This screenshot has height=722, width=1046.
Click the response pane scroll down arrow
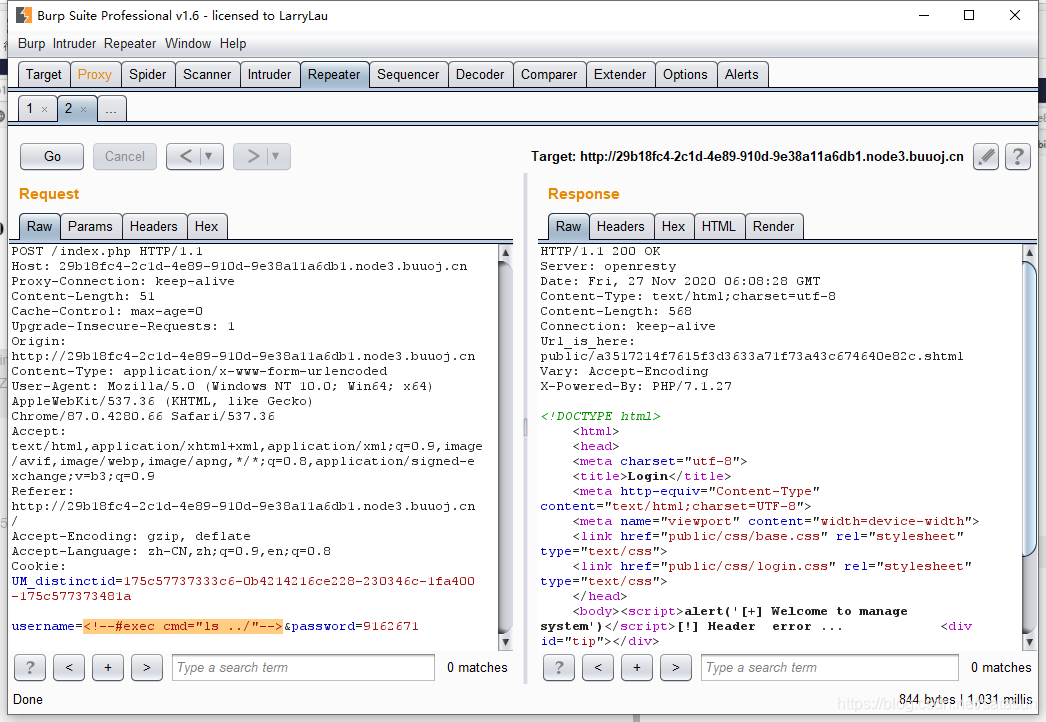tap(1029, 642)
